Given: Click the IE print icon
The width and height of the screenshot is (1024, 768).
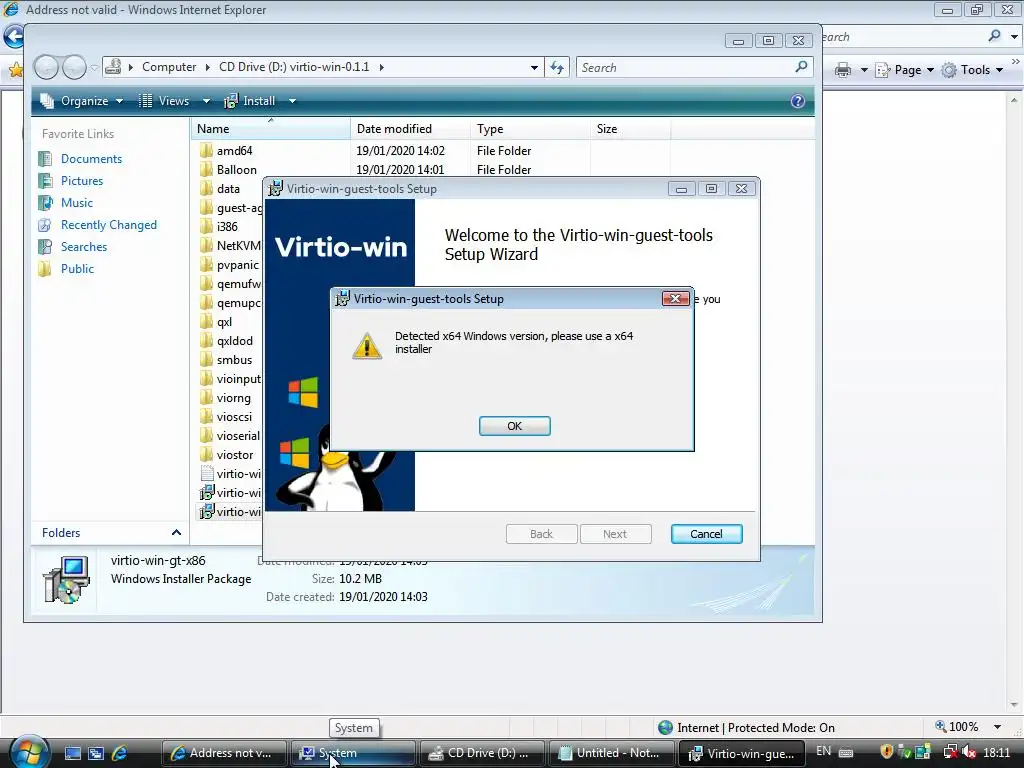Looking at the screenshot, I should tap(843, 70).
